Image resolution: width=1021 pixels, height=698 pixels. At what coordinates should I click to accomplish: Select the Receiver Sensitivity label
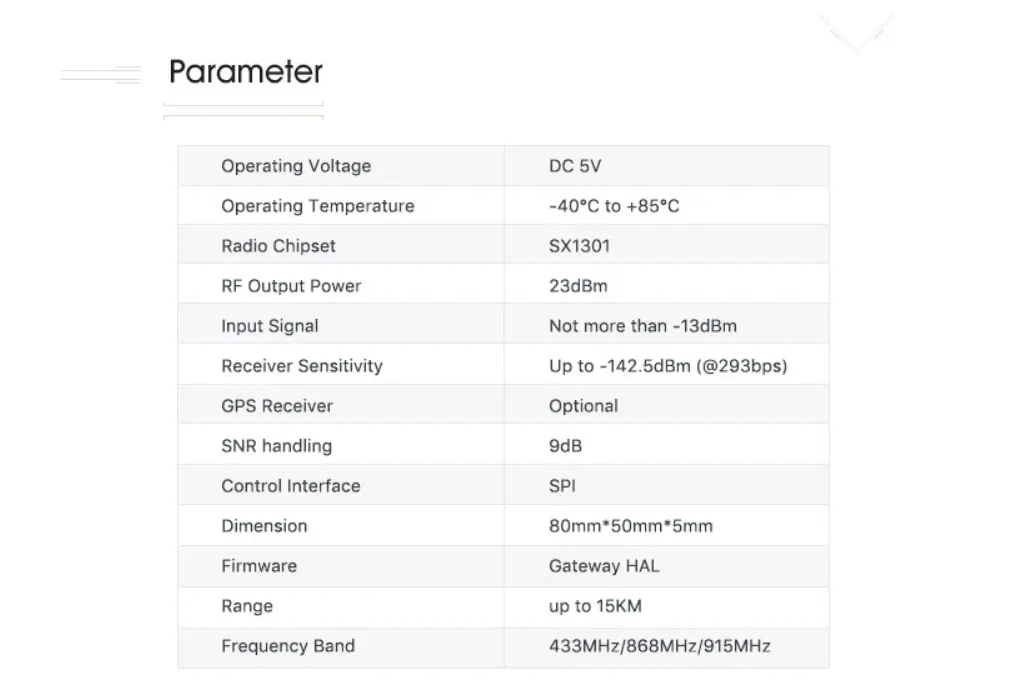click(x=301, y=366)
